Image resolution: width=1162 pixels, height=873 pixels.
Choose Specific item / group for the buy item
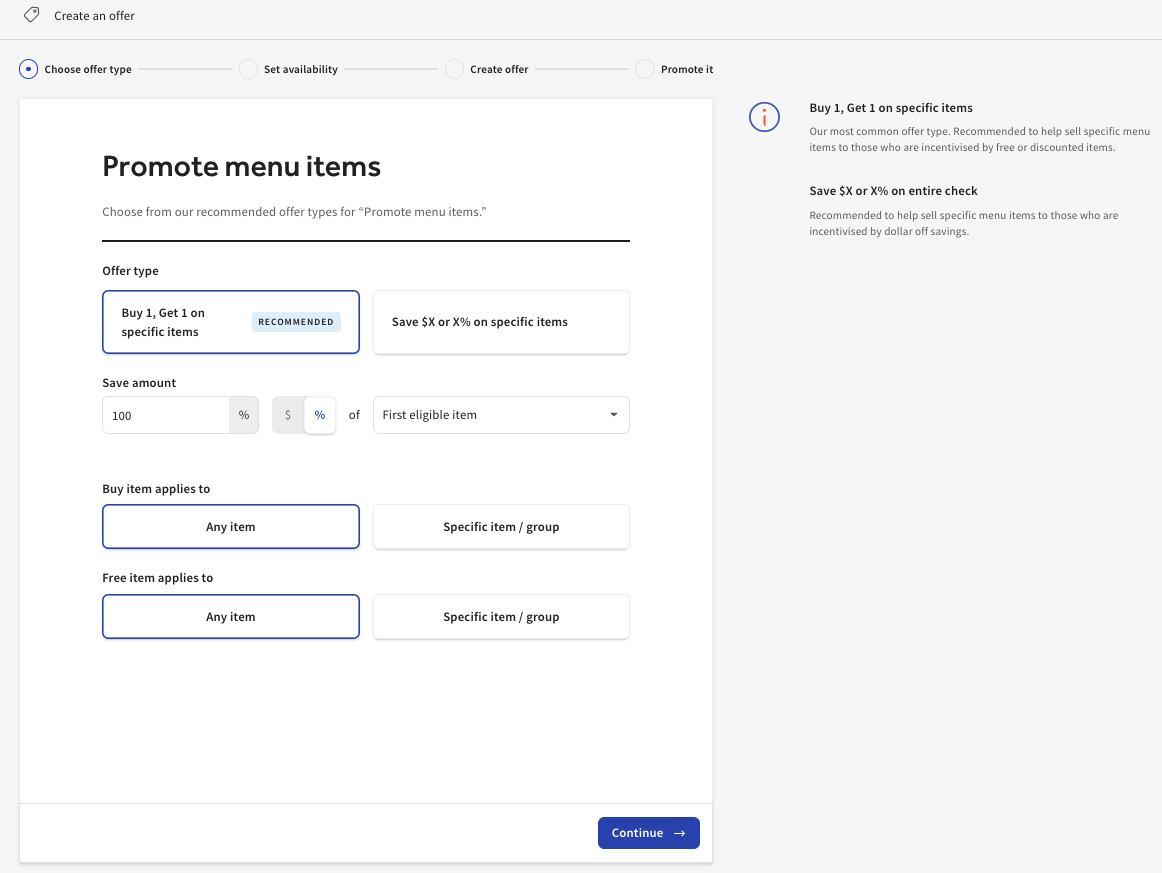[x=500, y=526]
